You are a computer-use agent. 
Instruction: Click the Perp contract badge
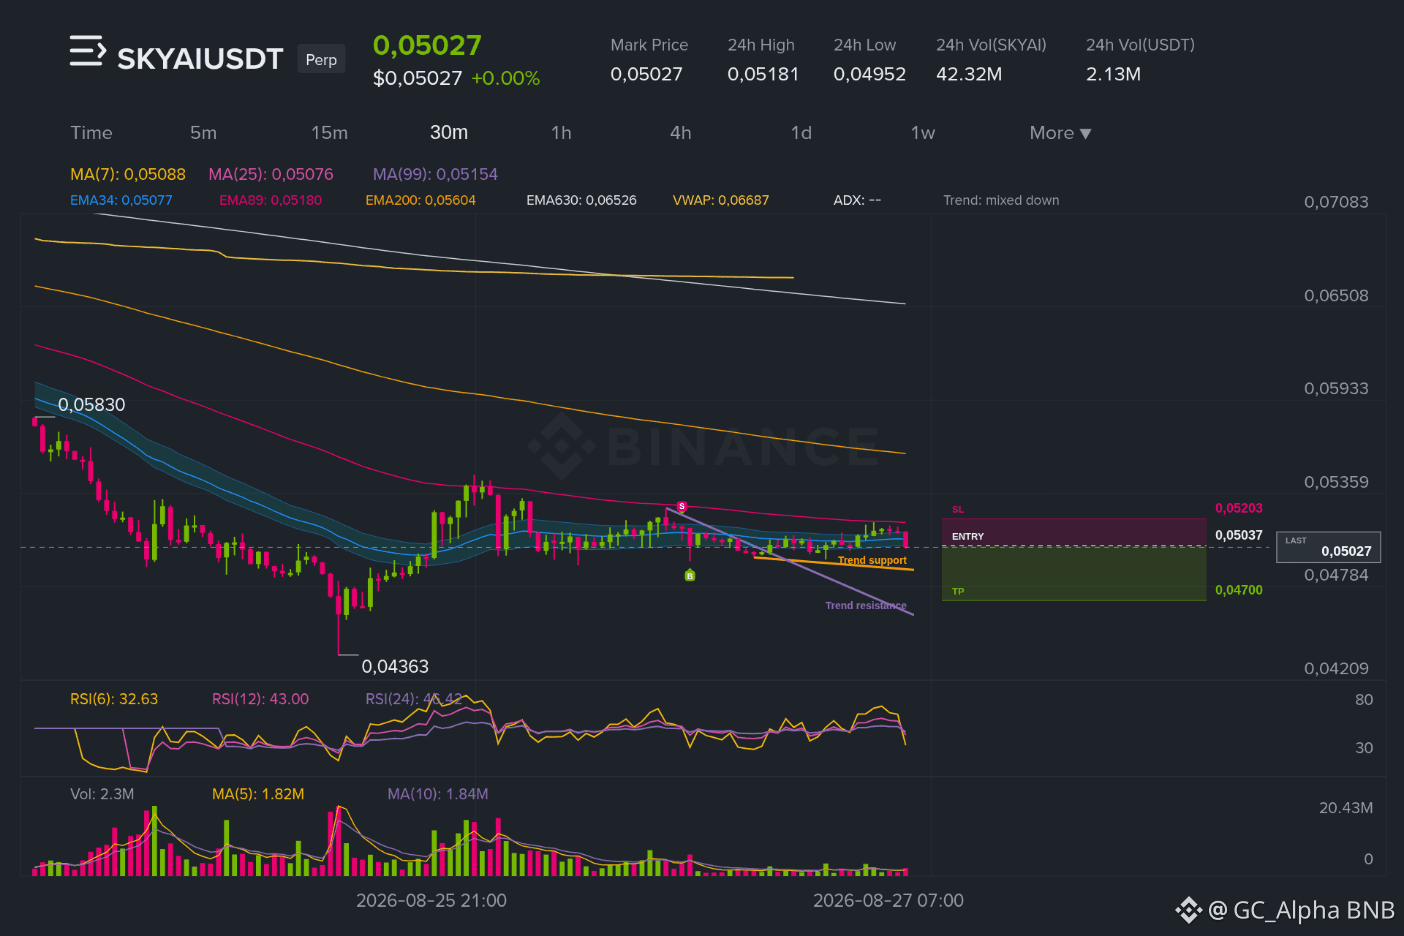point(321,59)
